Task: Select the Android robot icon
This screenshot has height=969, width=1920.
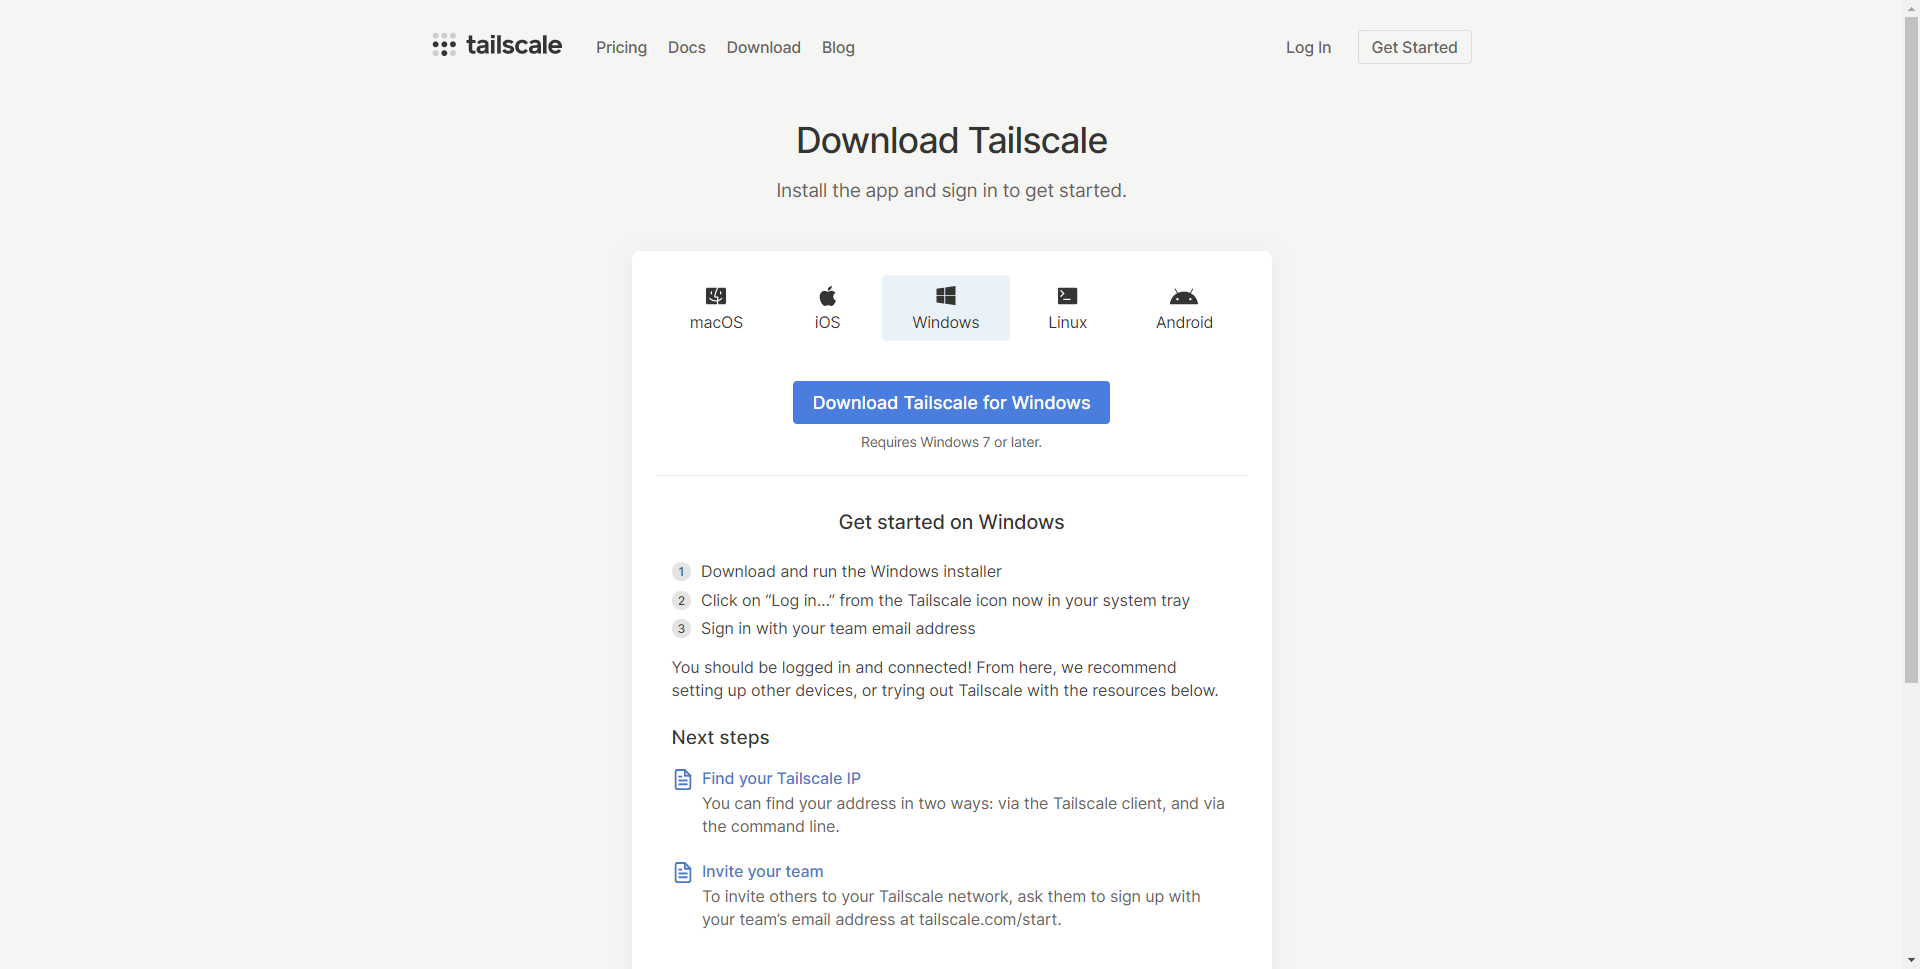Action: point(1184,297)
